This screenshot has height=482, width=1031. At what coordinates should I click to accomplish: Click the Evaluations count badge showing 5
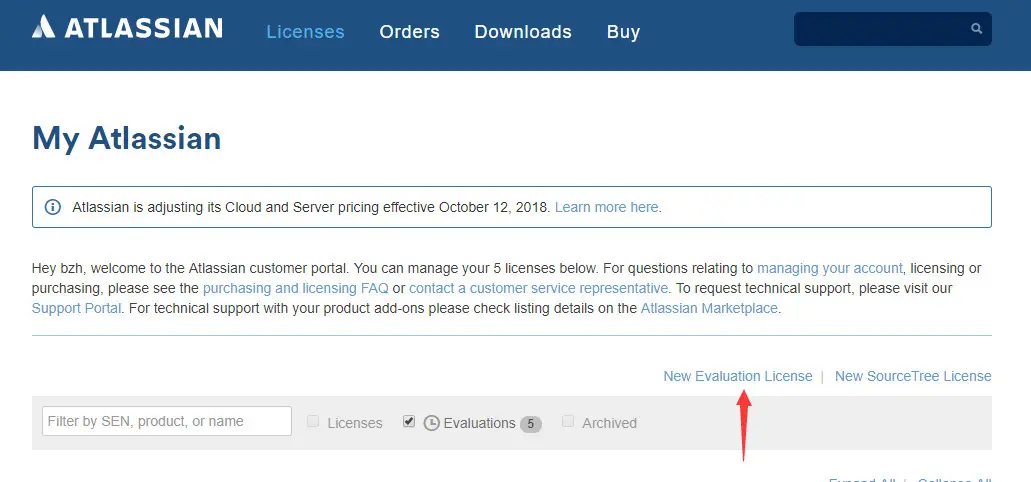531,424
